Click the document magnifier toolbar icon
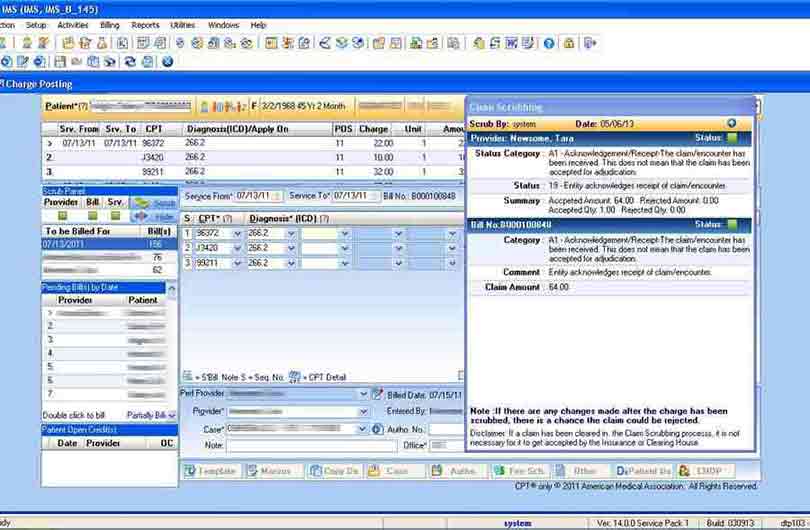Viewport: 810px width, 530px height. [453, 43]
